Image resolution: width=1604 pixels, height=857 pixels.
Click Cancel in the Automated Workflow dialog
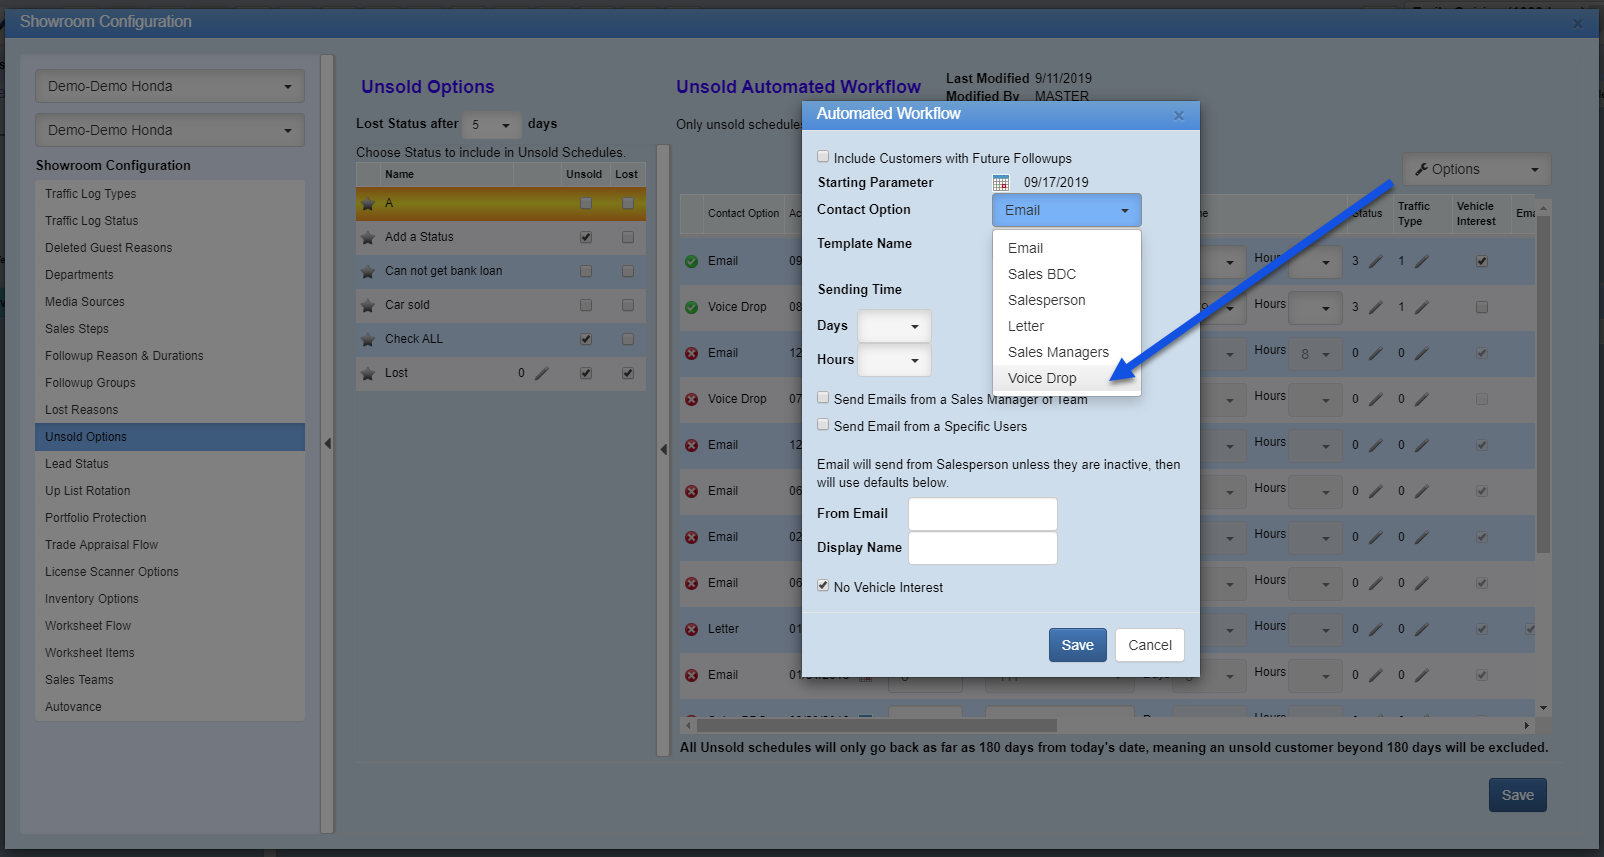tap(1149, 645)
